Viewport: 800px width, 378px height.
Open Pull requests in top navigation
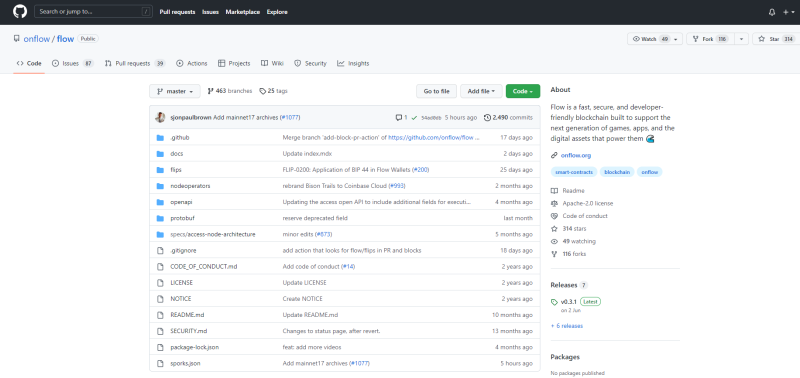point(177,12)
